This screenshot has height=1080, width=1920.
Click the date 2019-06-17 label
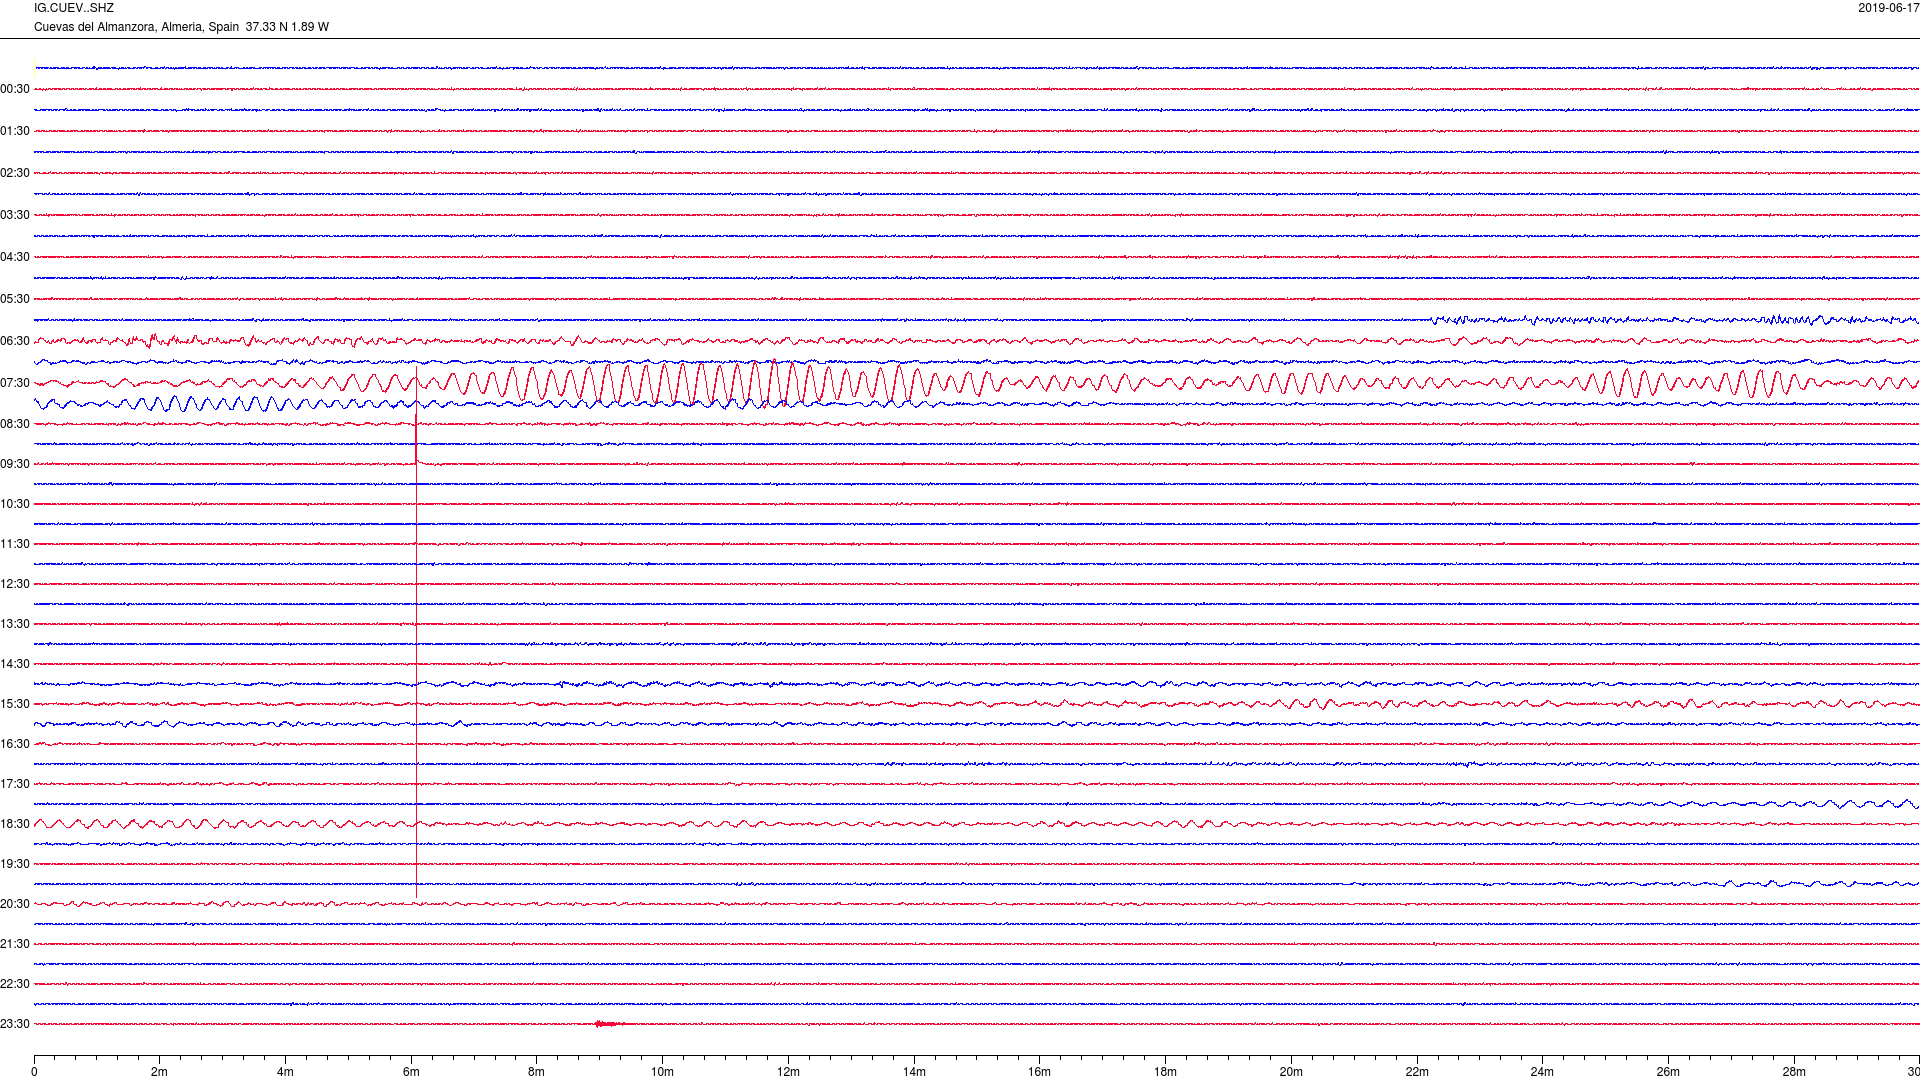tap(1888, 8)
